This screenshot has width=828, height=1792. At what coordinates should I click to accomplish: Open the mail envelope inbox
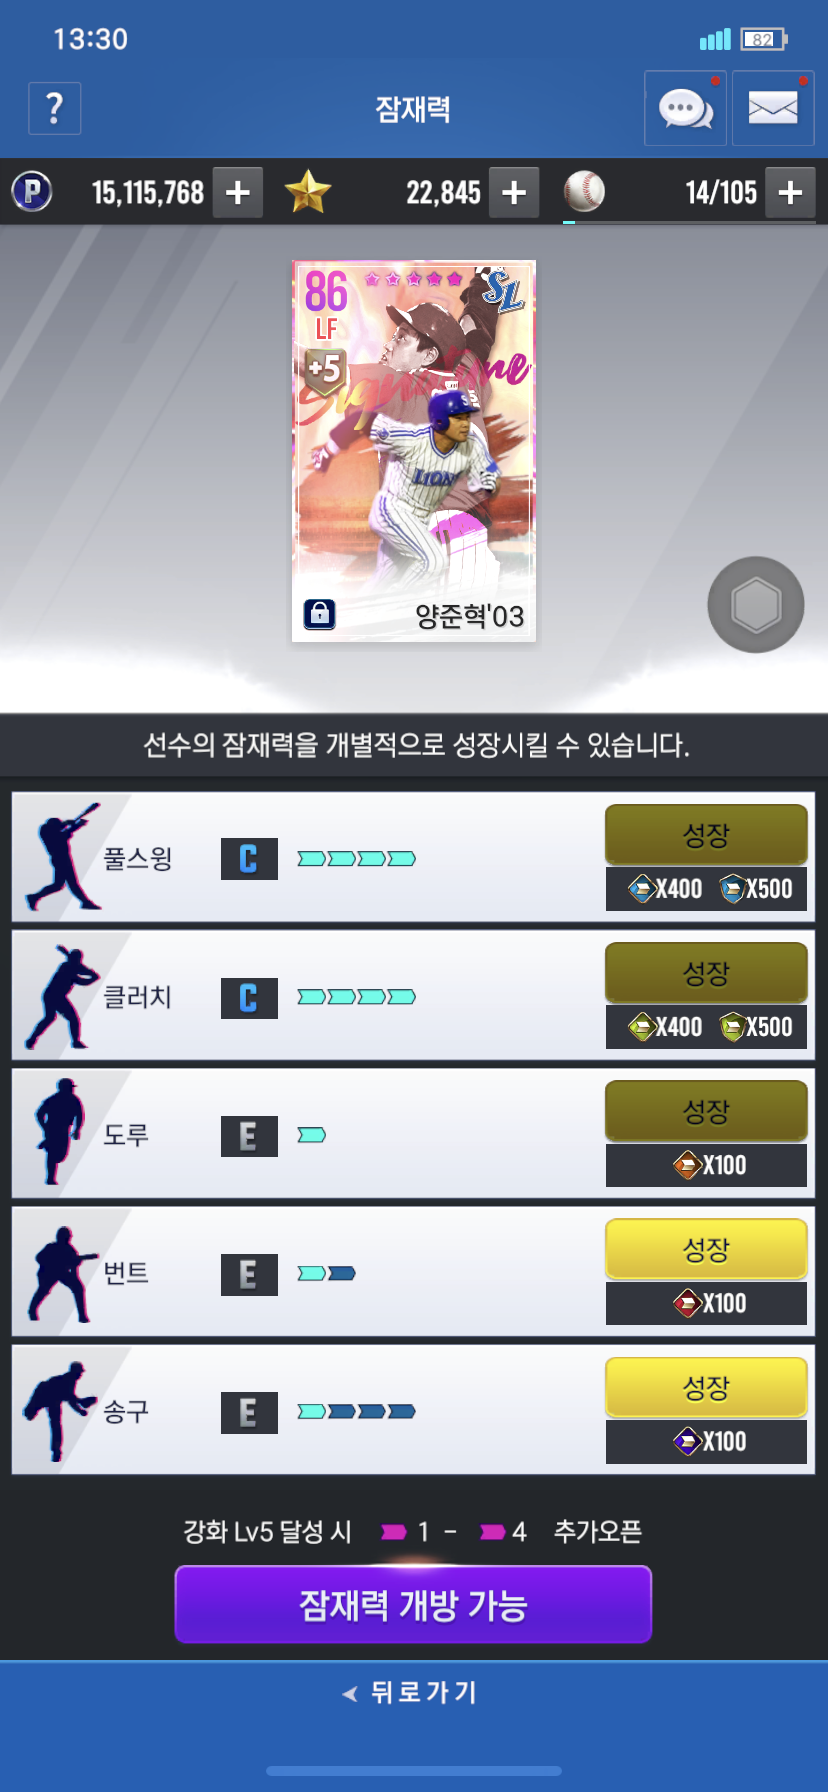(773, 108)
